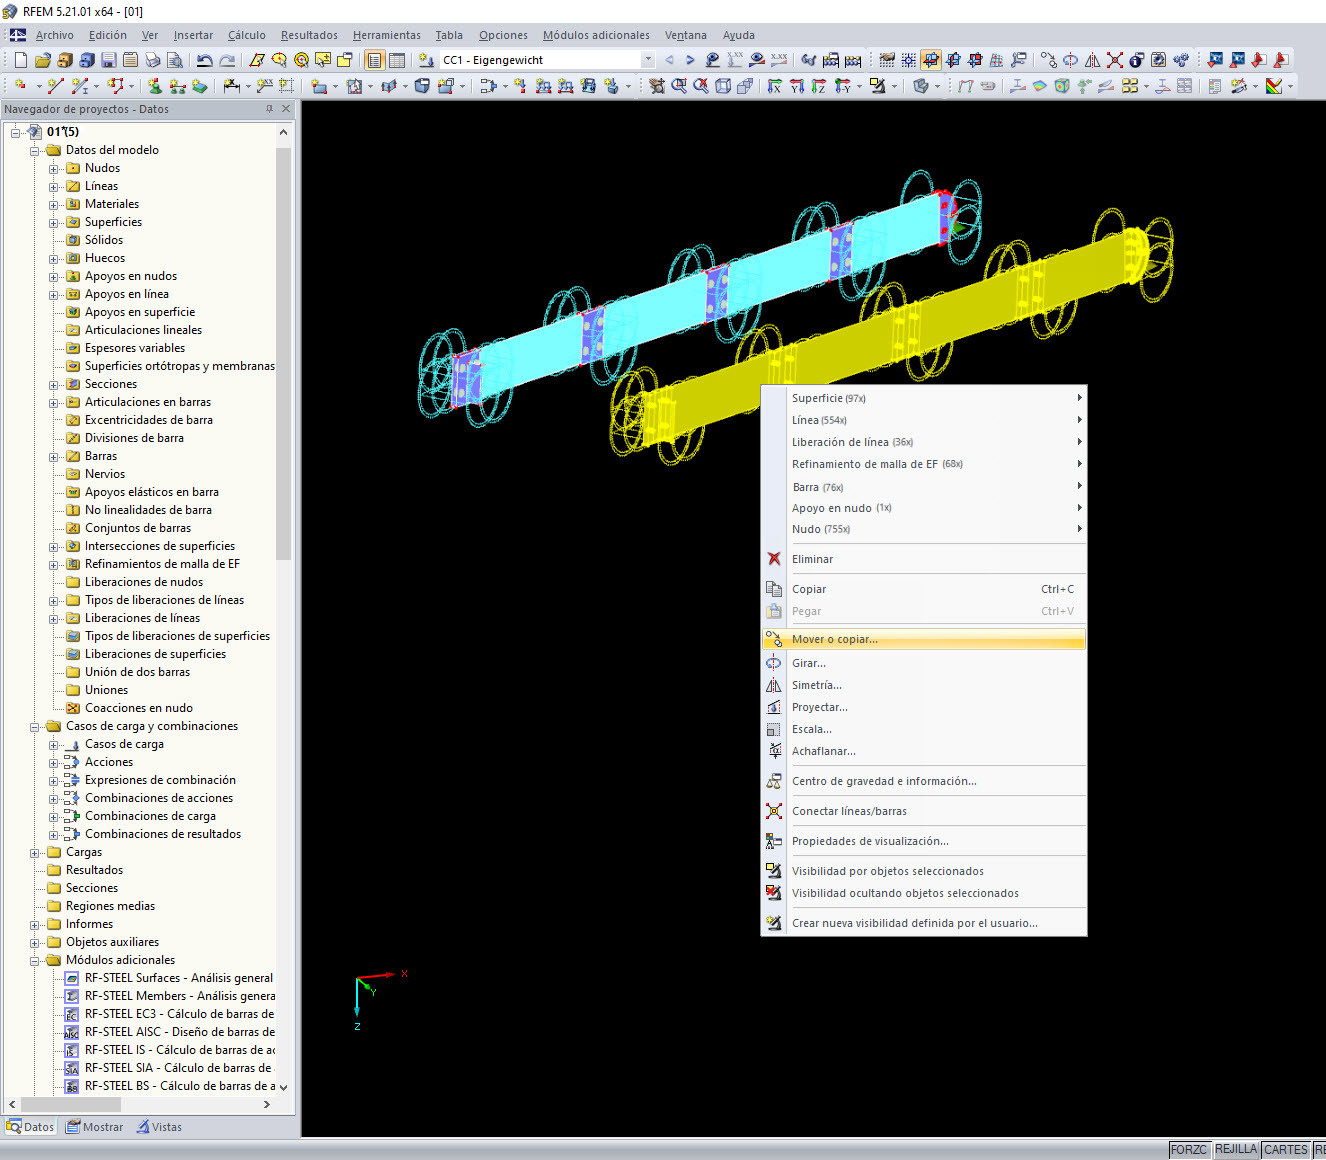Viewport: 1326px width, 1160px height.
Task: Collapse the Módulos adicionales folder
Action: tap(35, 961)
